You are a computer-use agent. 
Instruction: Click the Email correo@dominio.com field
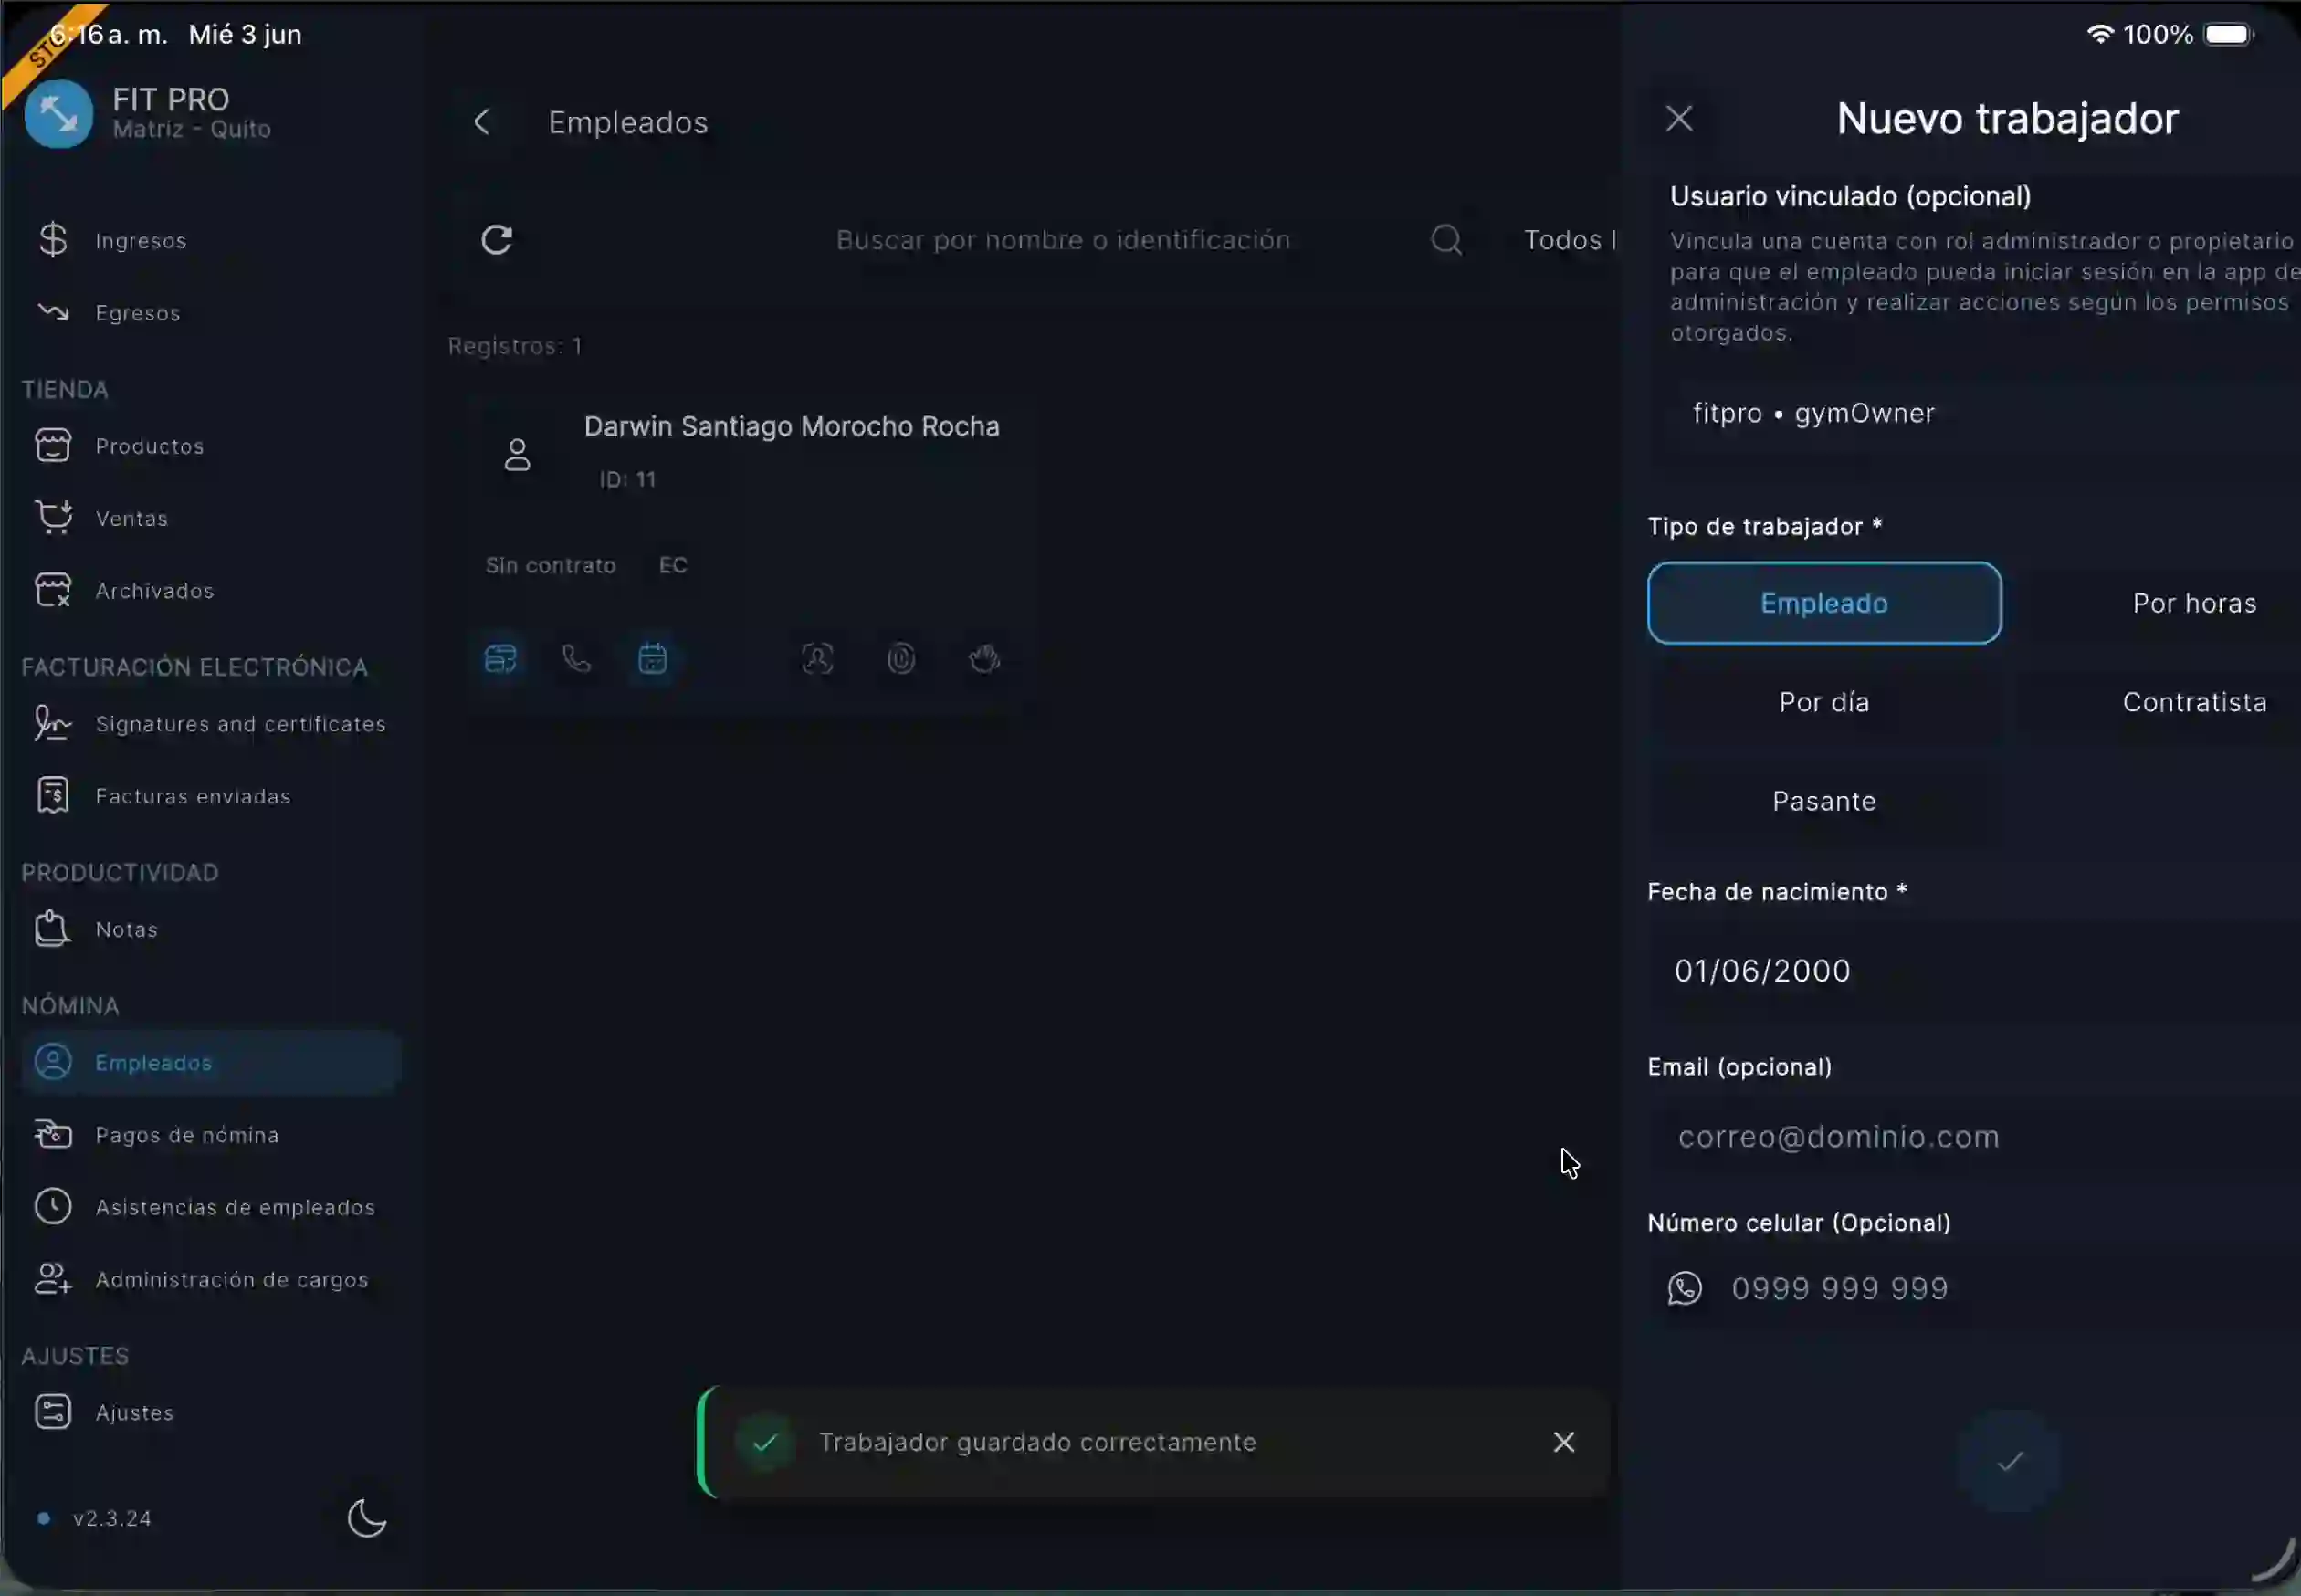pyautogui.click(x=1974, y=1137)
